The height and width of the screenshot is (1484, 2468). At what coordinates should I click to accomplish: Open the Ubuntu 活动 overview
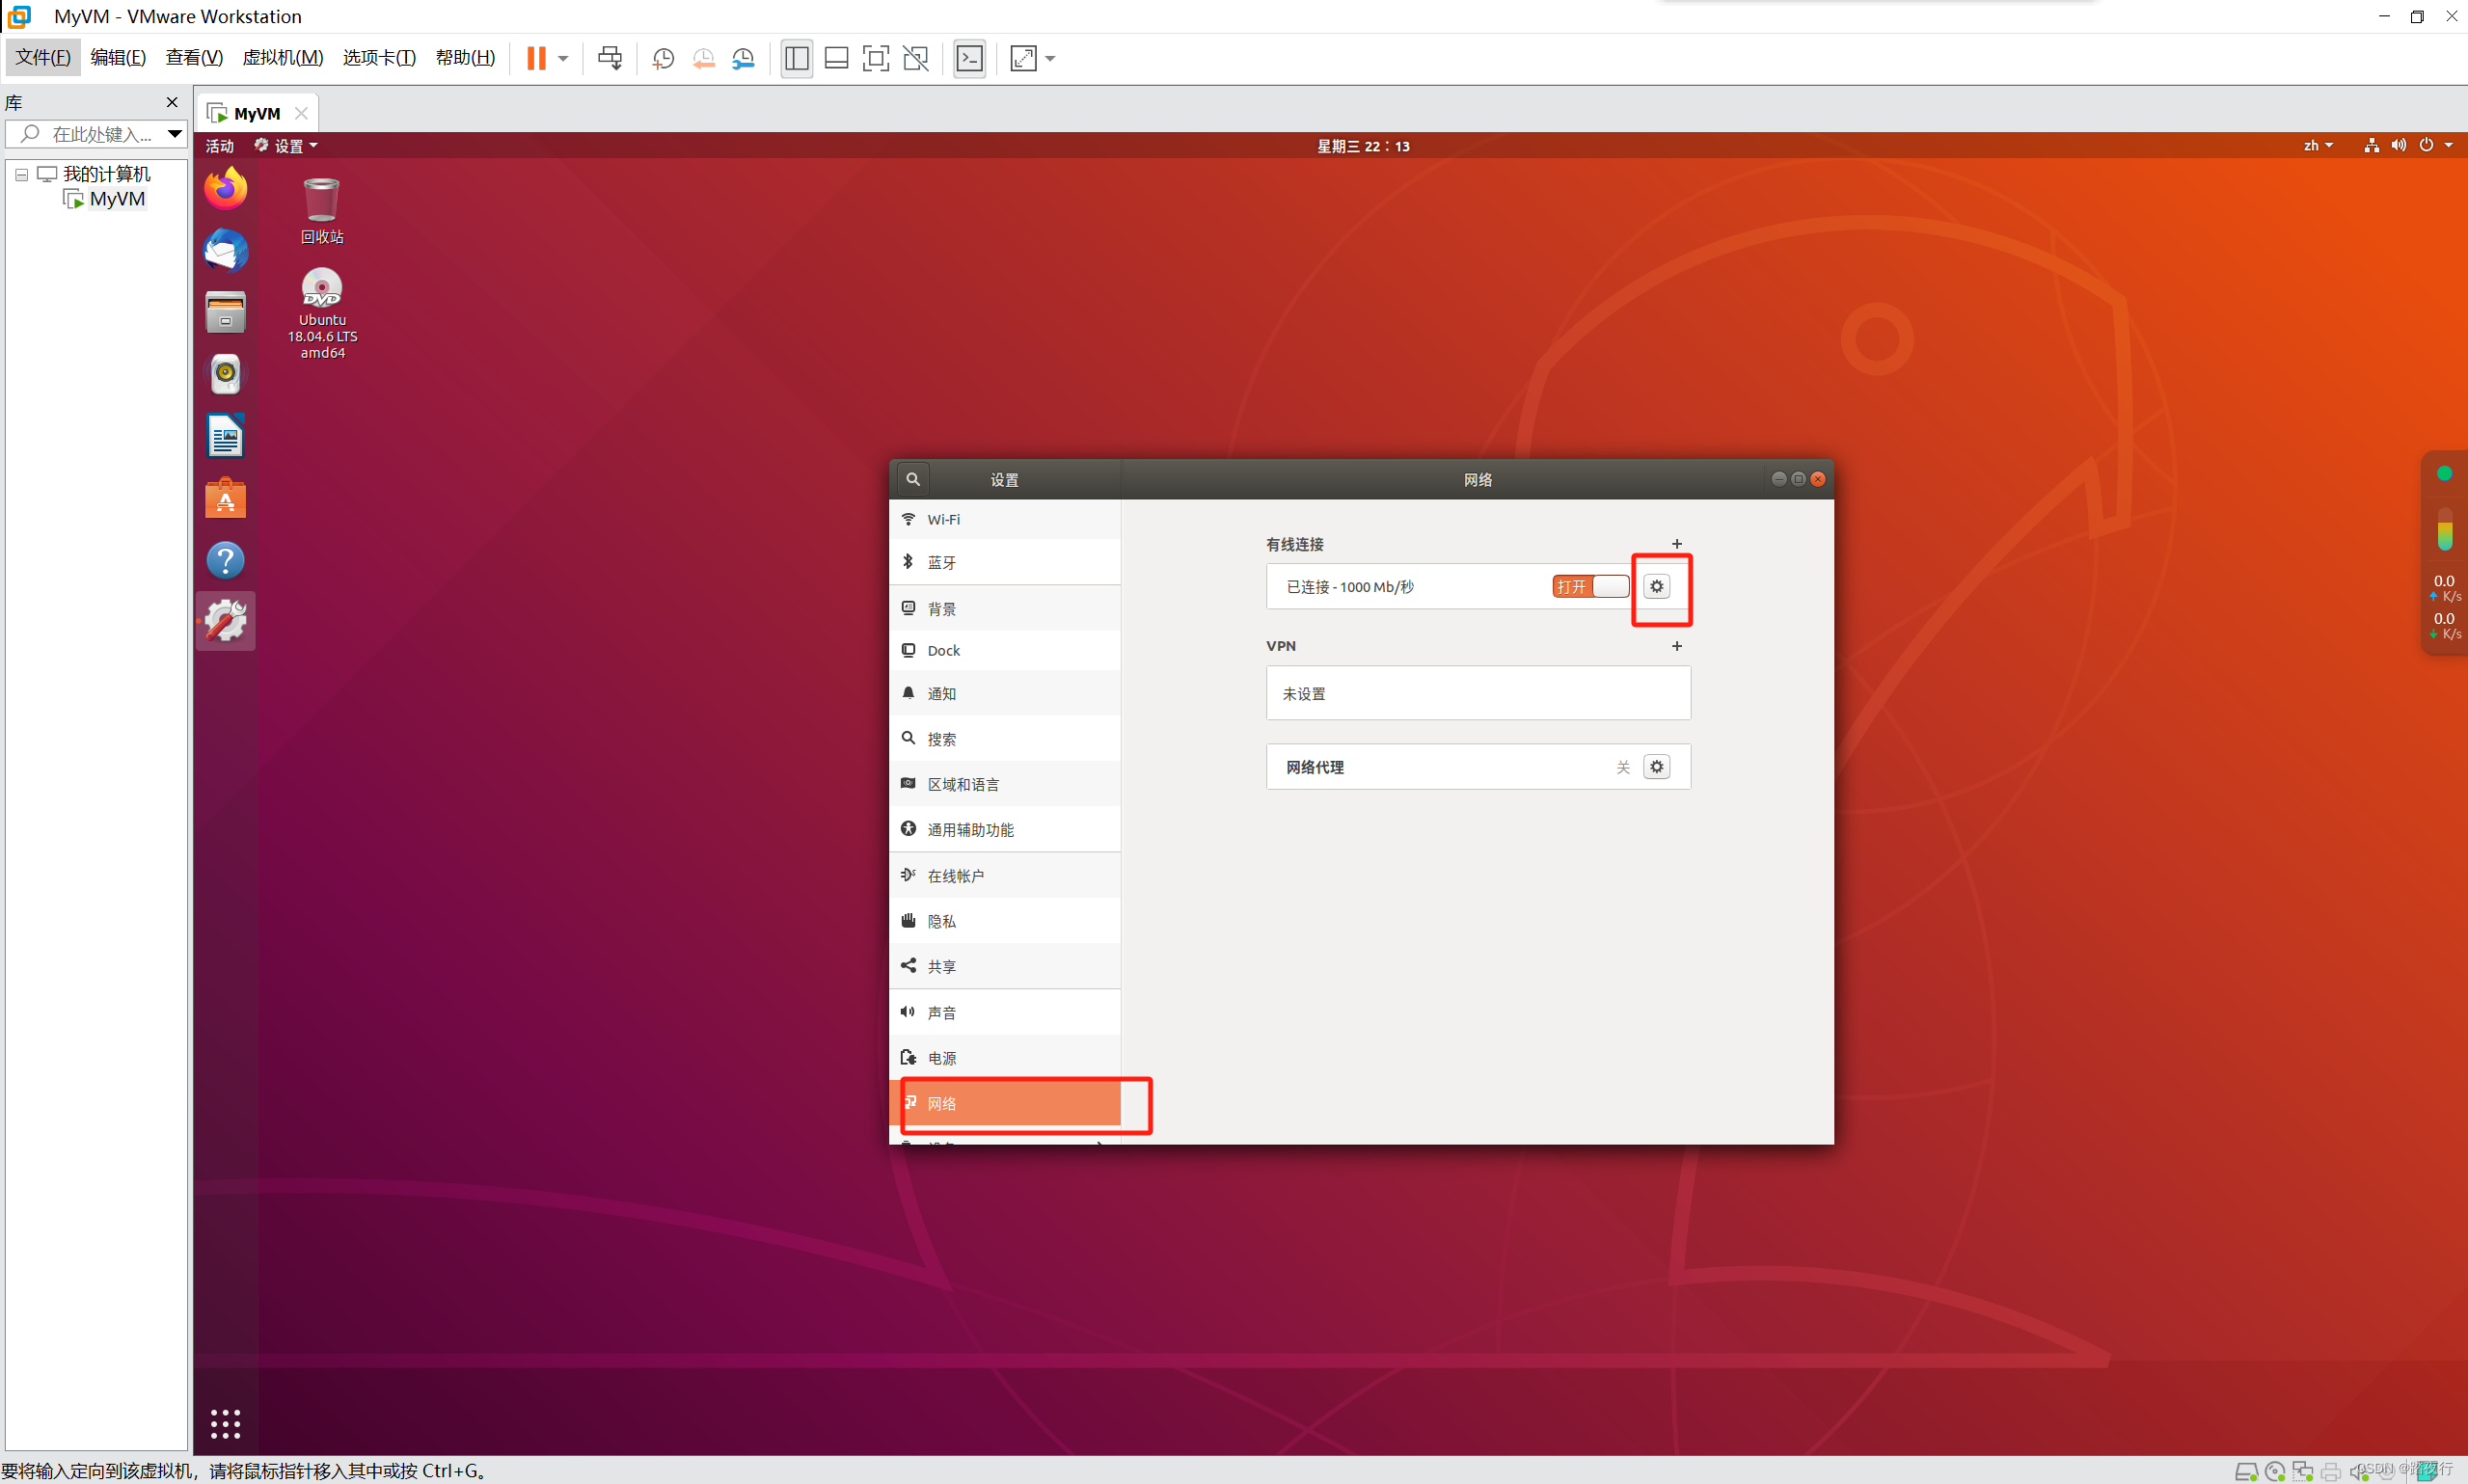coord(219,146)
